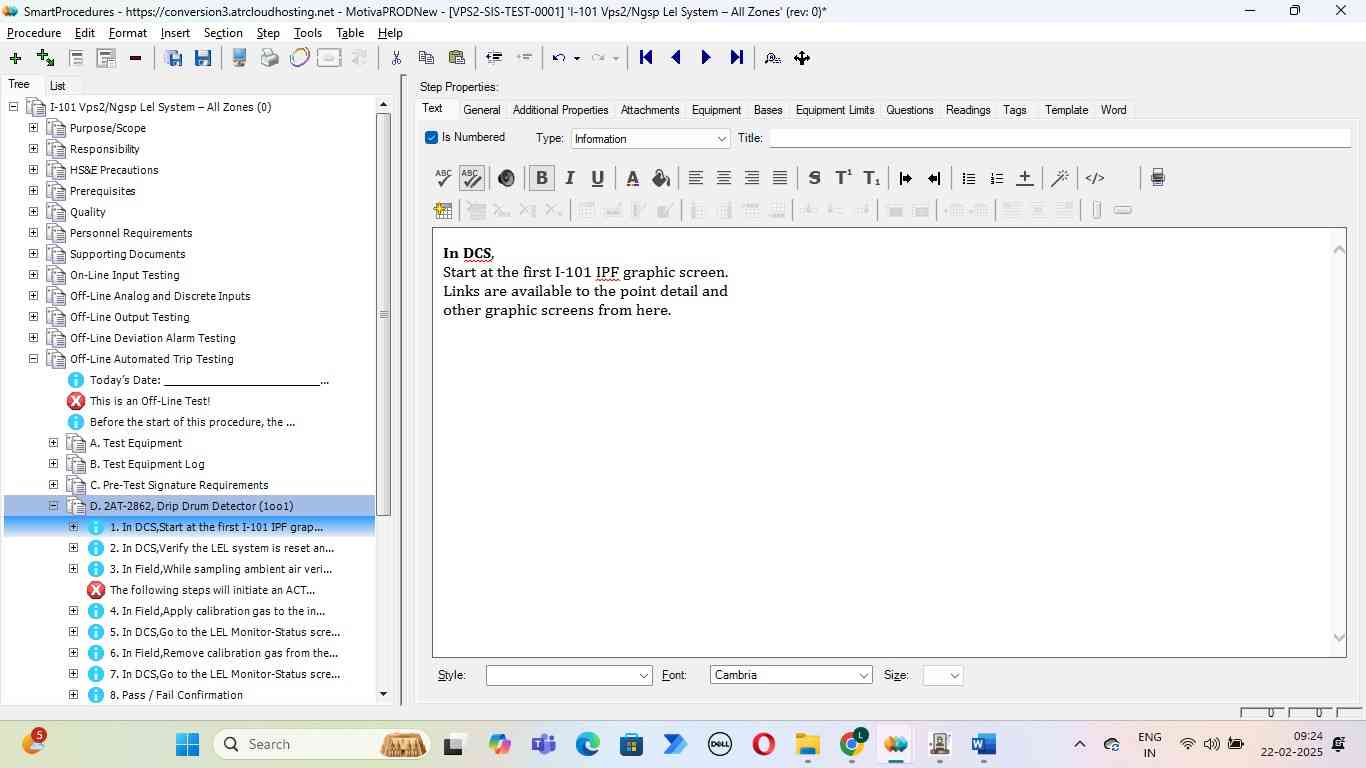
Task: Open the Font dropdown showing Cambria
Action: click(x=791, y=676)
